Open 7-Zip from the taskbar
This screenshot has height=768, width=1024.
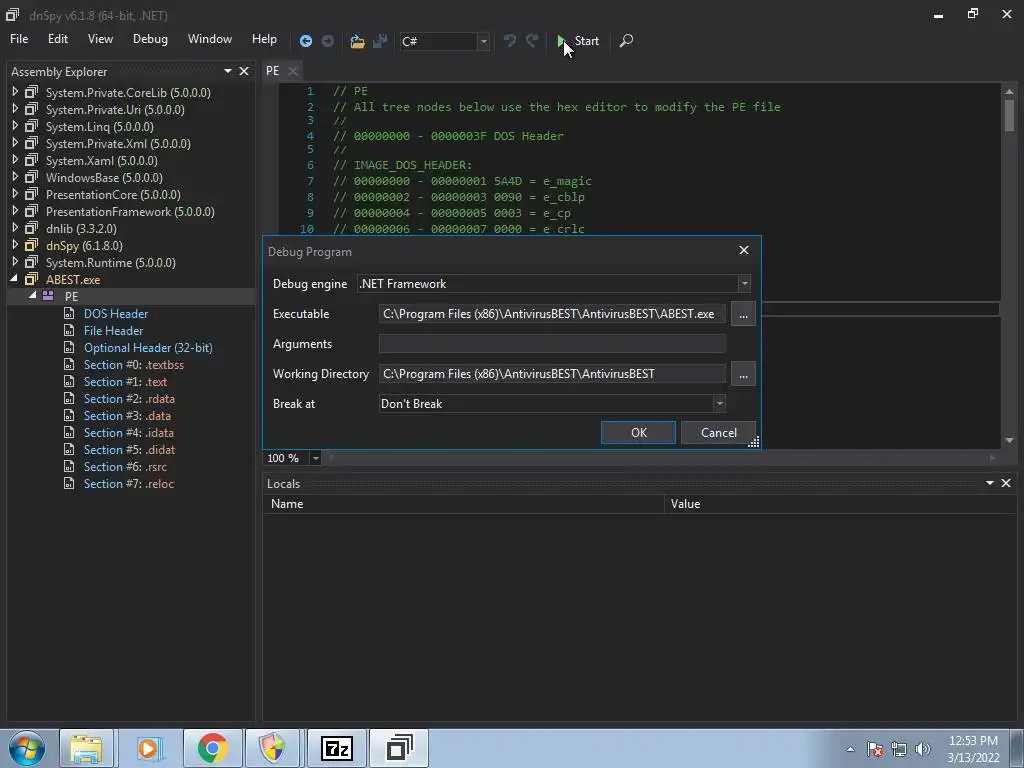point(337,748)
